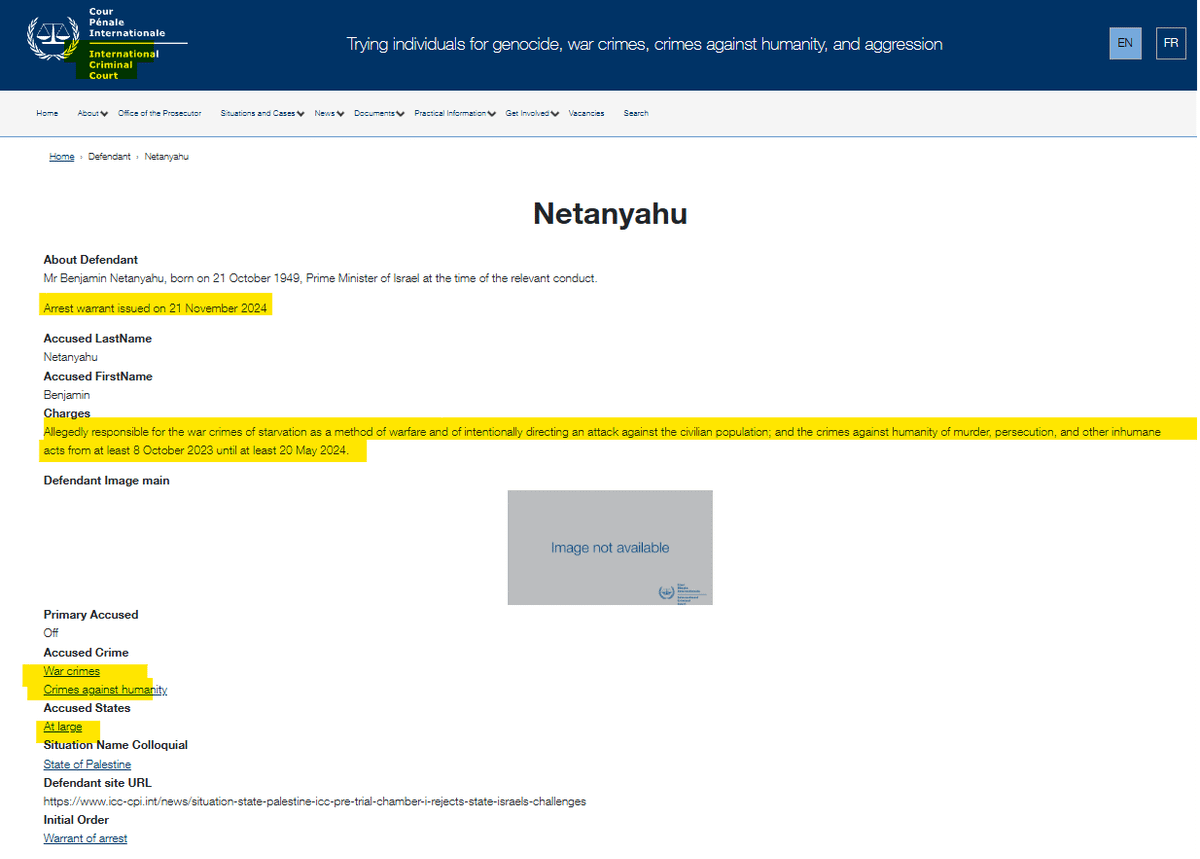This screenshot has height=859, width=1200.
Task: Expand the Get Involved dropdown
Action: (x=532, y=114)
